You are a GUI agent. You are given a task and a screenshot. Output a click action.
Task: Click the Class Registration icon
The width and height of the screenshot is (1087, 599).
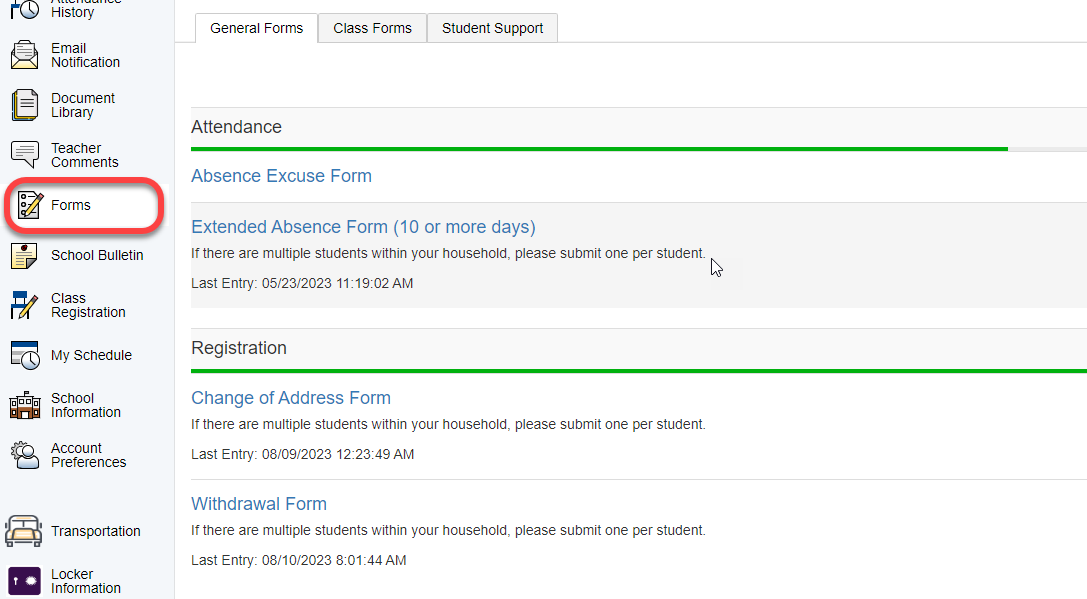[x=25, y=305]
